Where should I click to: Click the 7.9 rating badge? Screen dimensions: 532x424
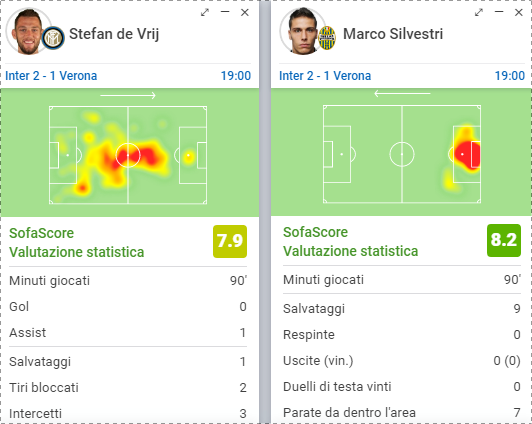click(x=230, y=241)
